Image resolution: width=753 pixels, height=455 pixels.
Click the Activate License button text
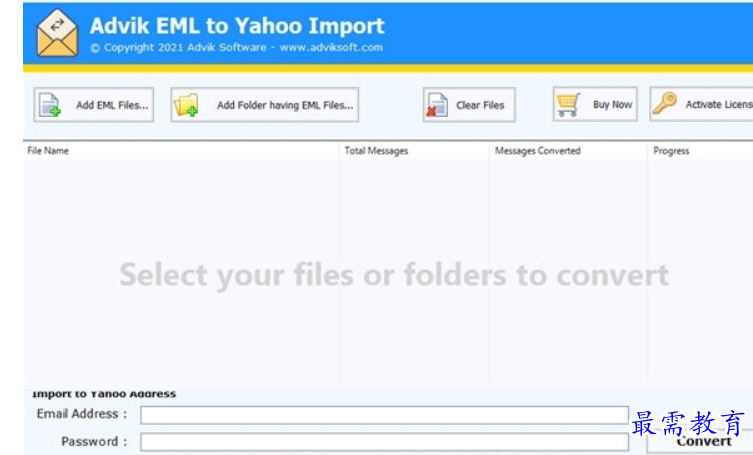[x=719, y=104]
